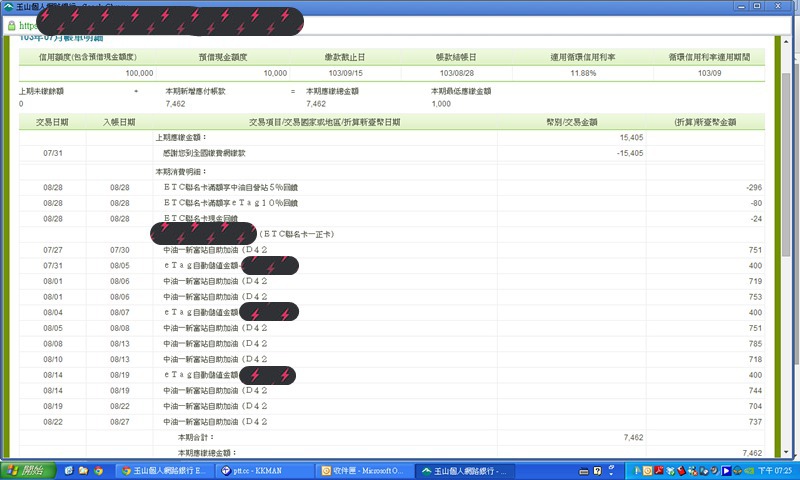The width and height of the screenshot is (800, 480).
Task: Click the 適用循環信用利率 column header
Action: click(x=583, y=57)
